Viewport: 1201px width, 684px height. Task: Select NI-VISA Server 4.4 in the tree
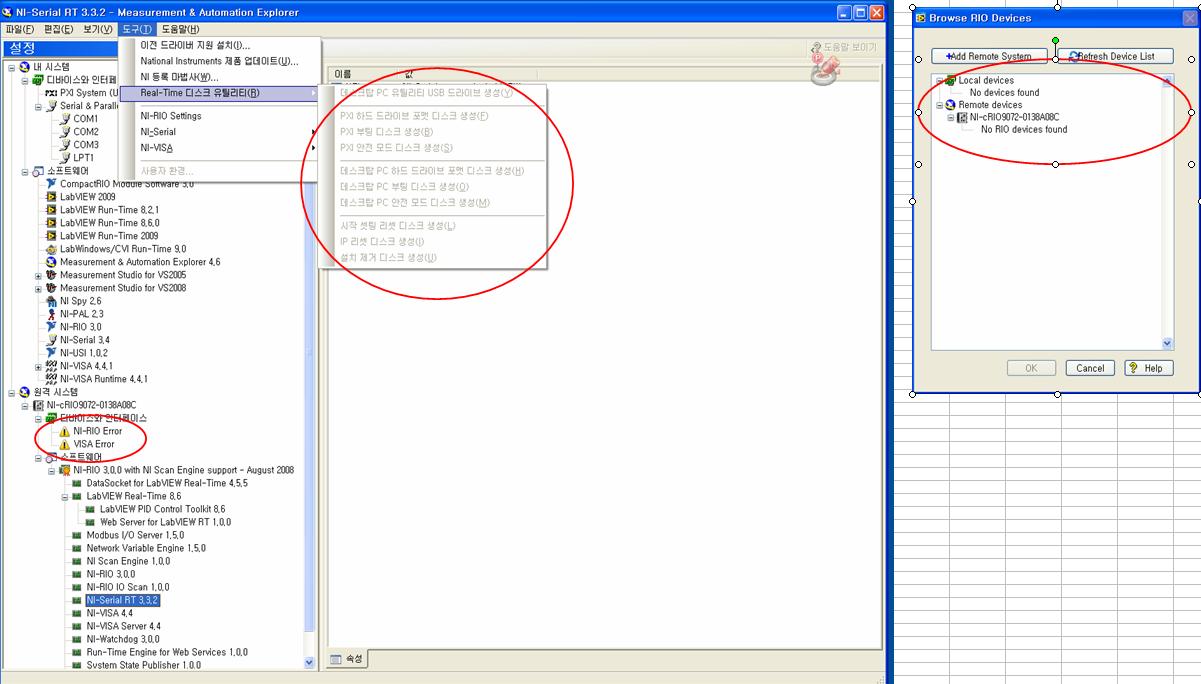[x=123, y=626]
